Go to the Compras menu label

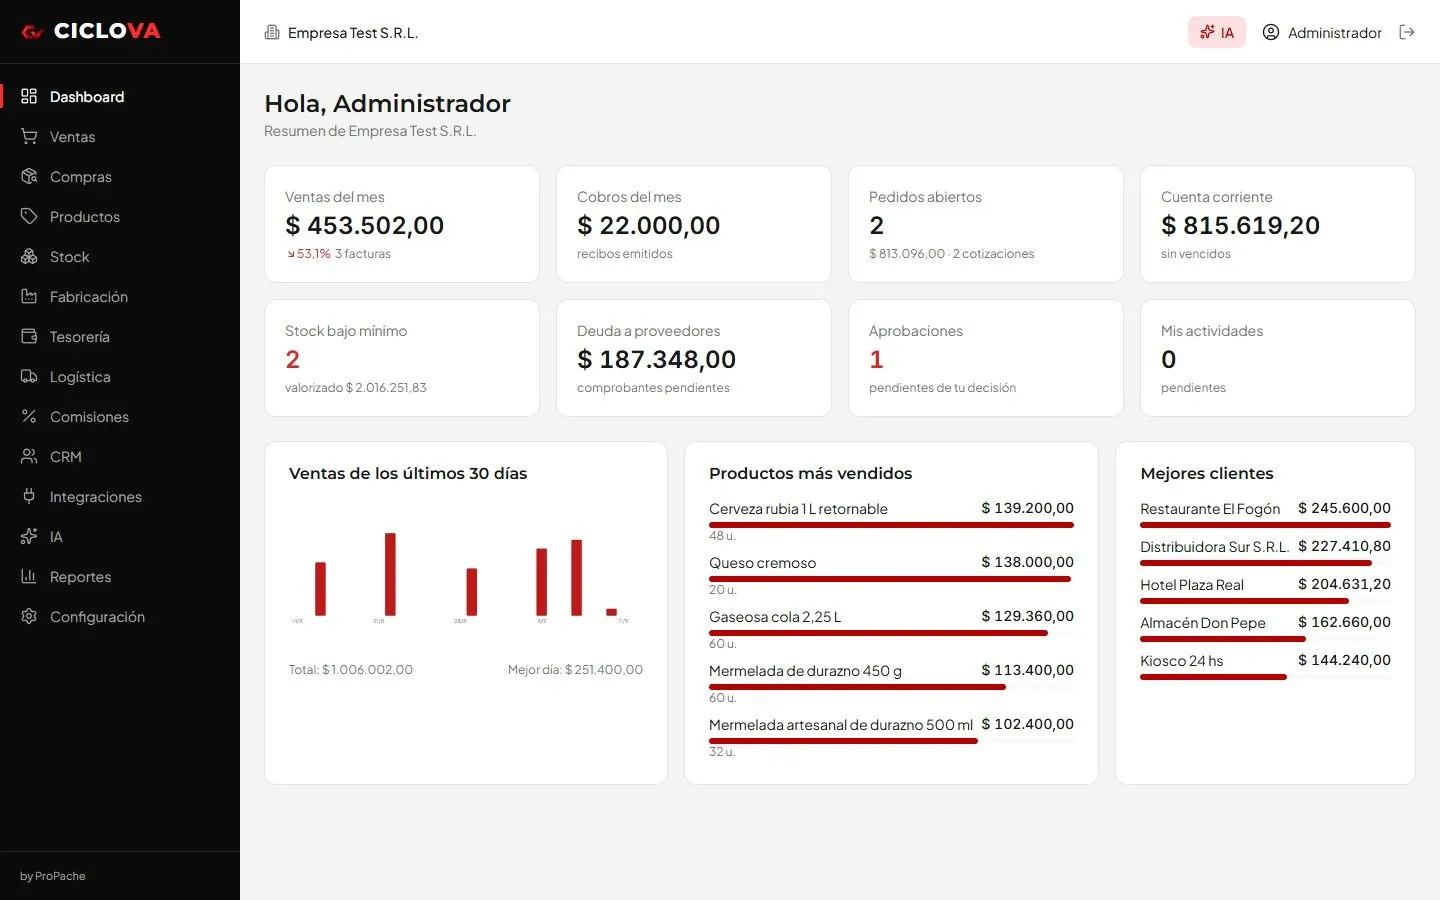[81, 177]
